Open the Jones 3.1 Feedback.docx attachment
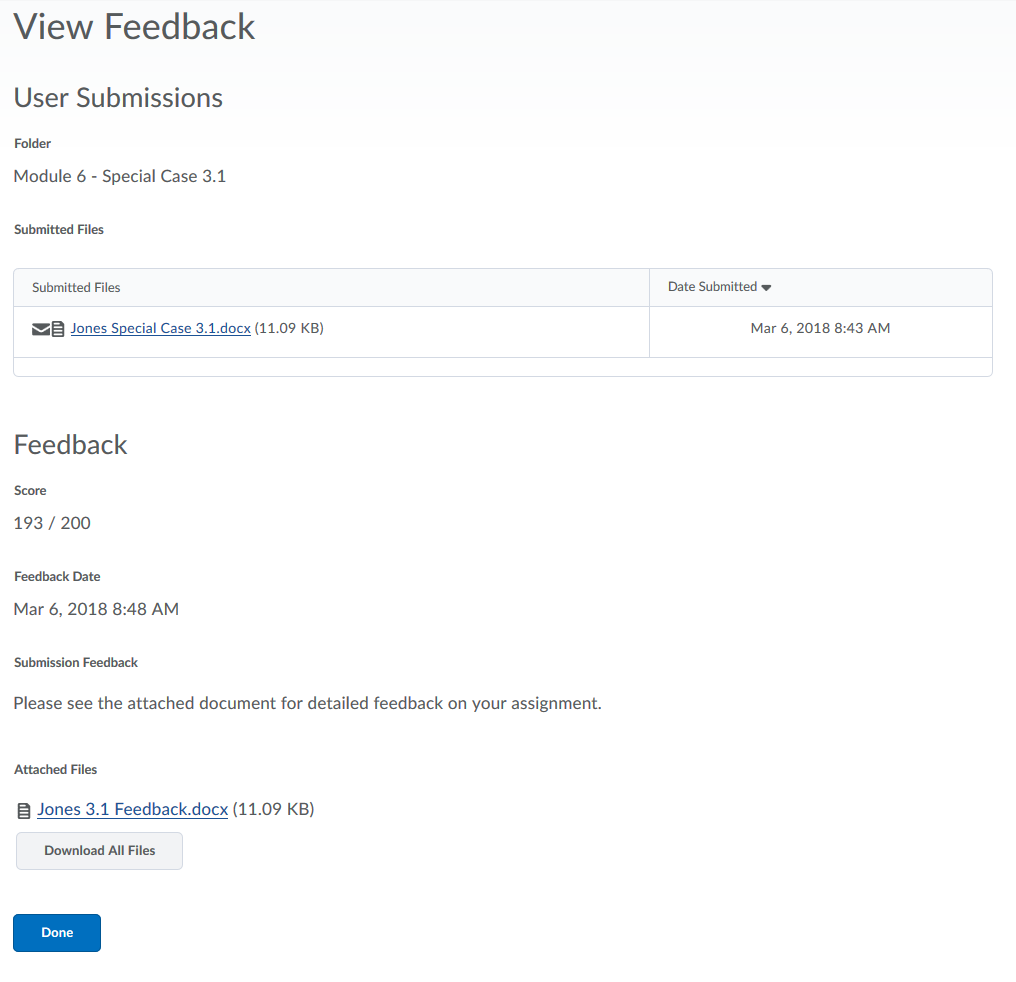This screenshot has height=982, width=1016. (x=132, y=810)
